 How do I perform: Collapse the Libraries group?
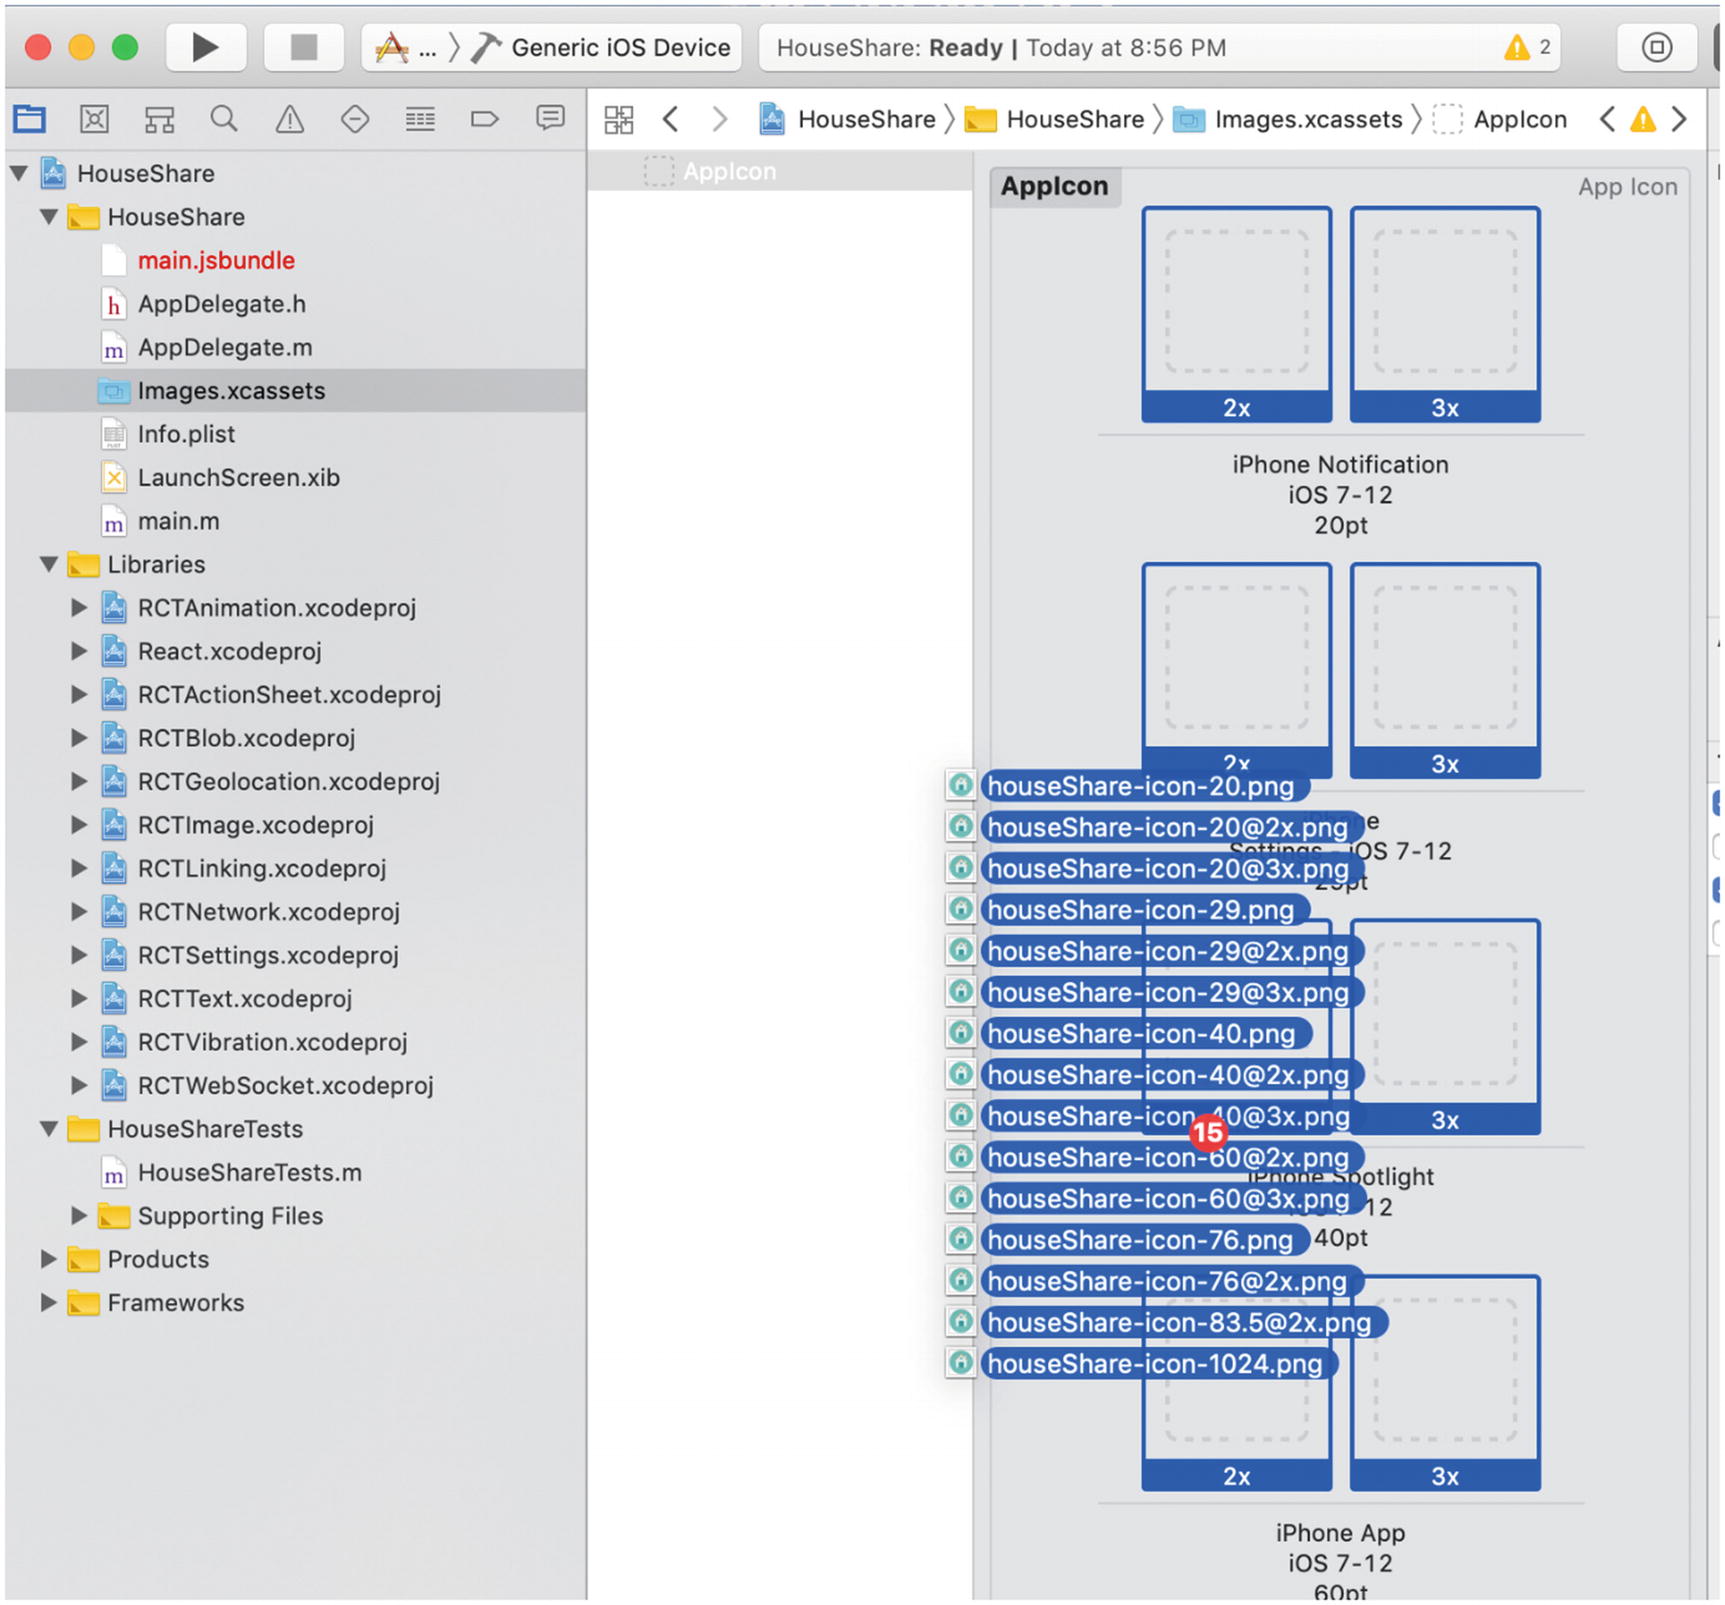click(x=48, y=565)
